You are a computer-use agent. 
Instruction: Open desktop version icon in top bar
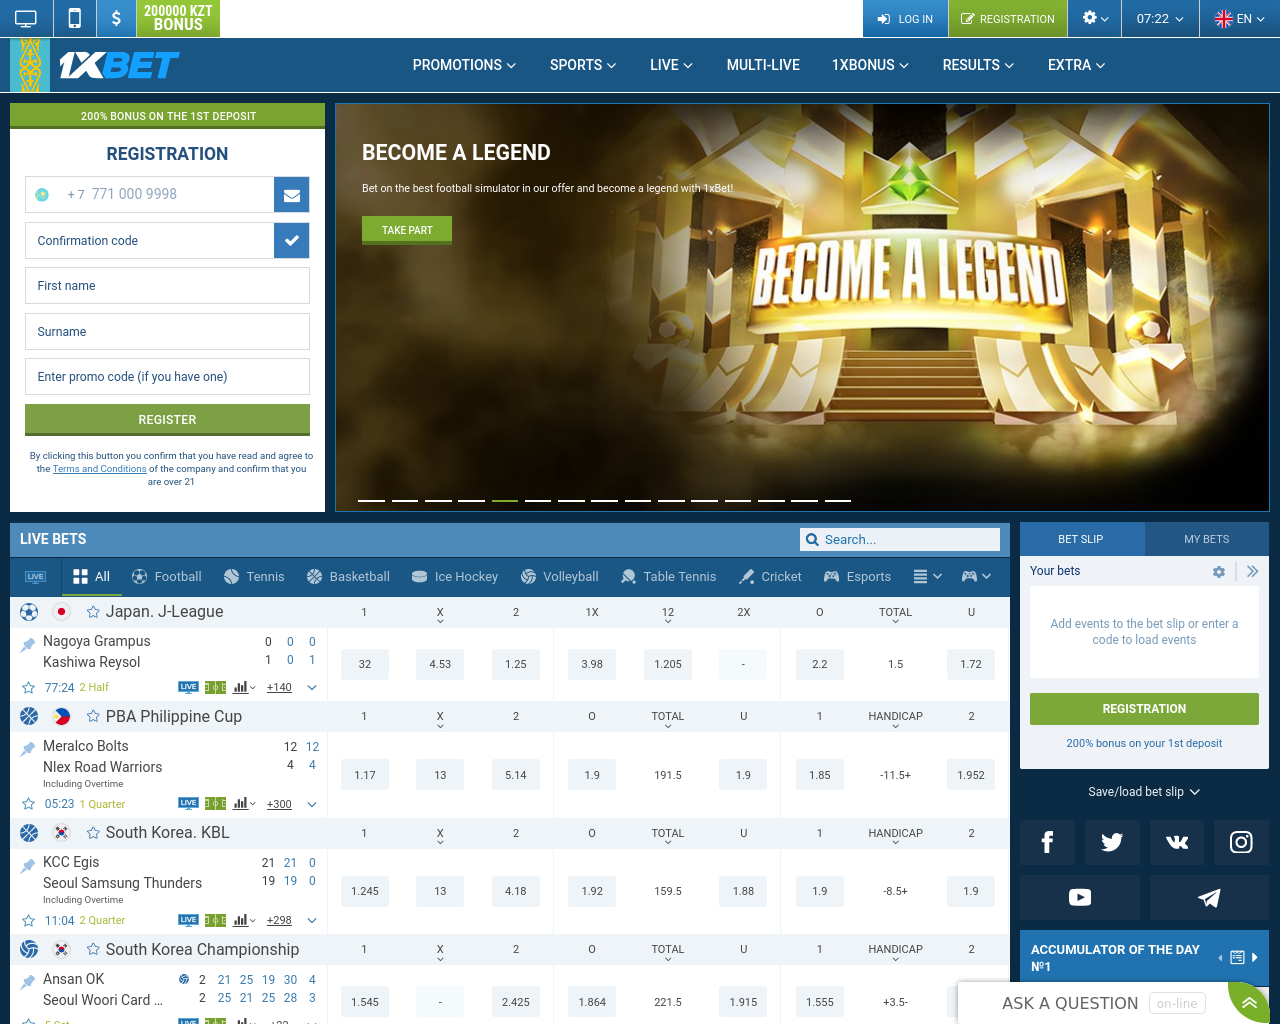pyautogui.click(x=26, y=18)
